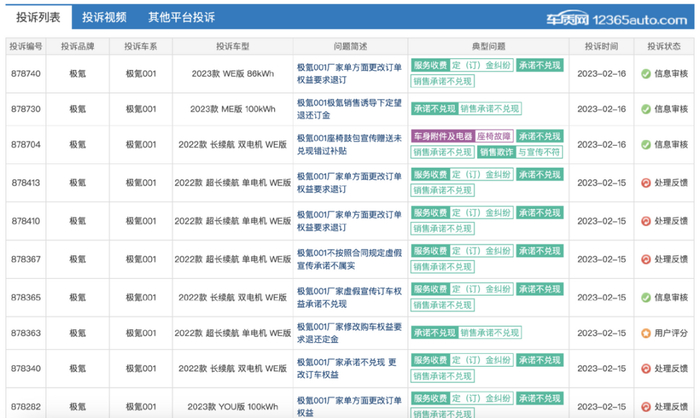Click the 销售欺诈 tag in row 878704

496,152
